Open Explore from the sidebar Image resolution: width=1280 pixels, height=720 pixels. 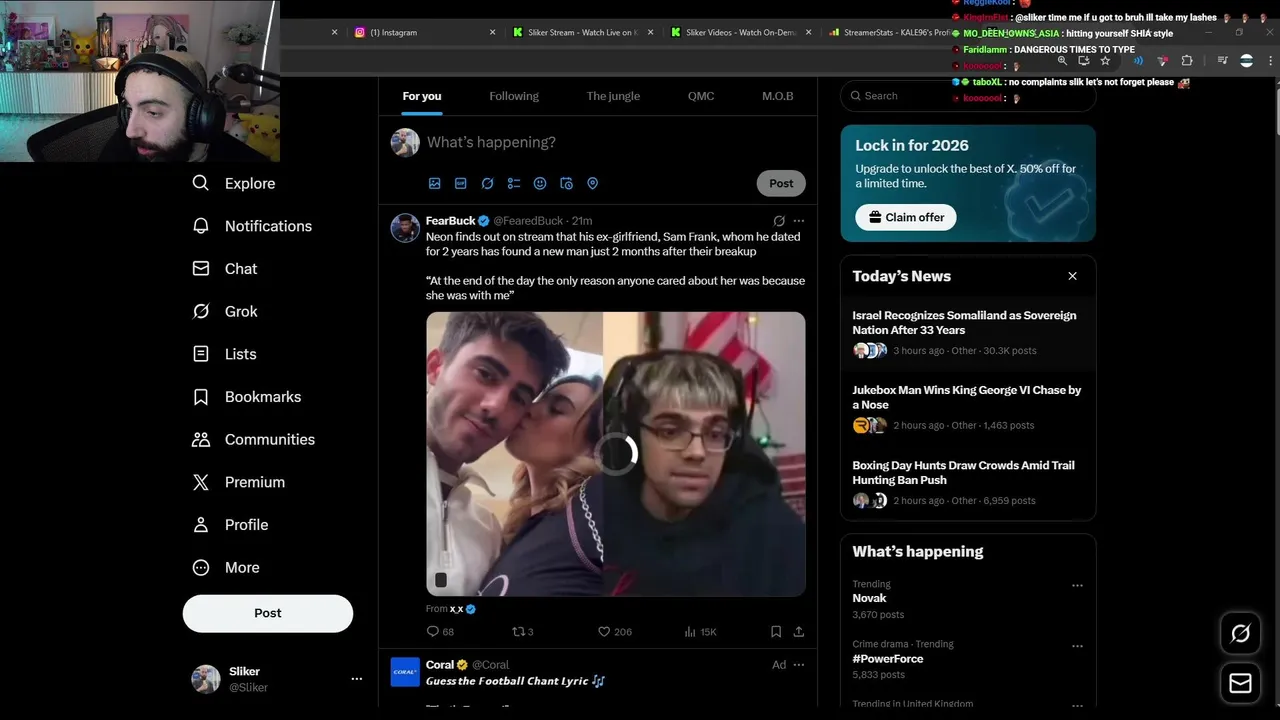point(234,183)
